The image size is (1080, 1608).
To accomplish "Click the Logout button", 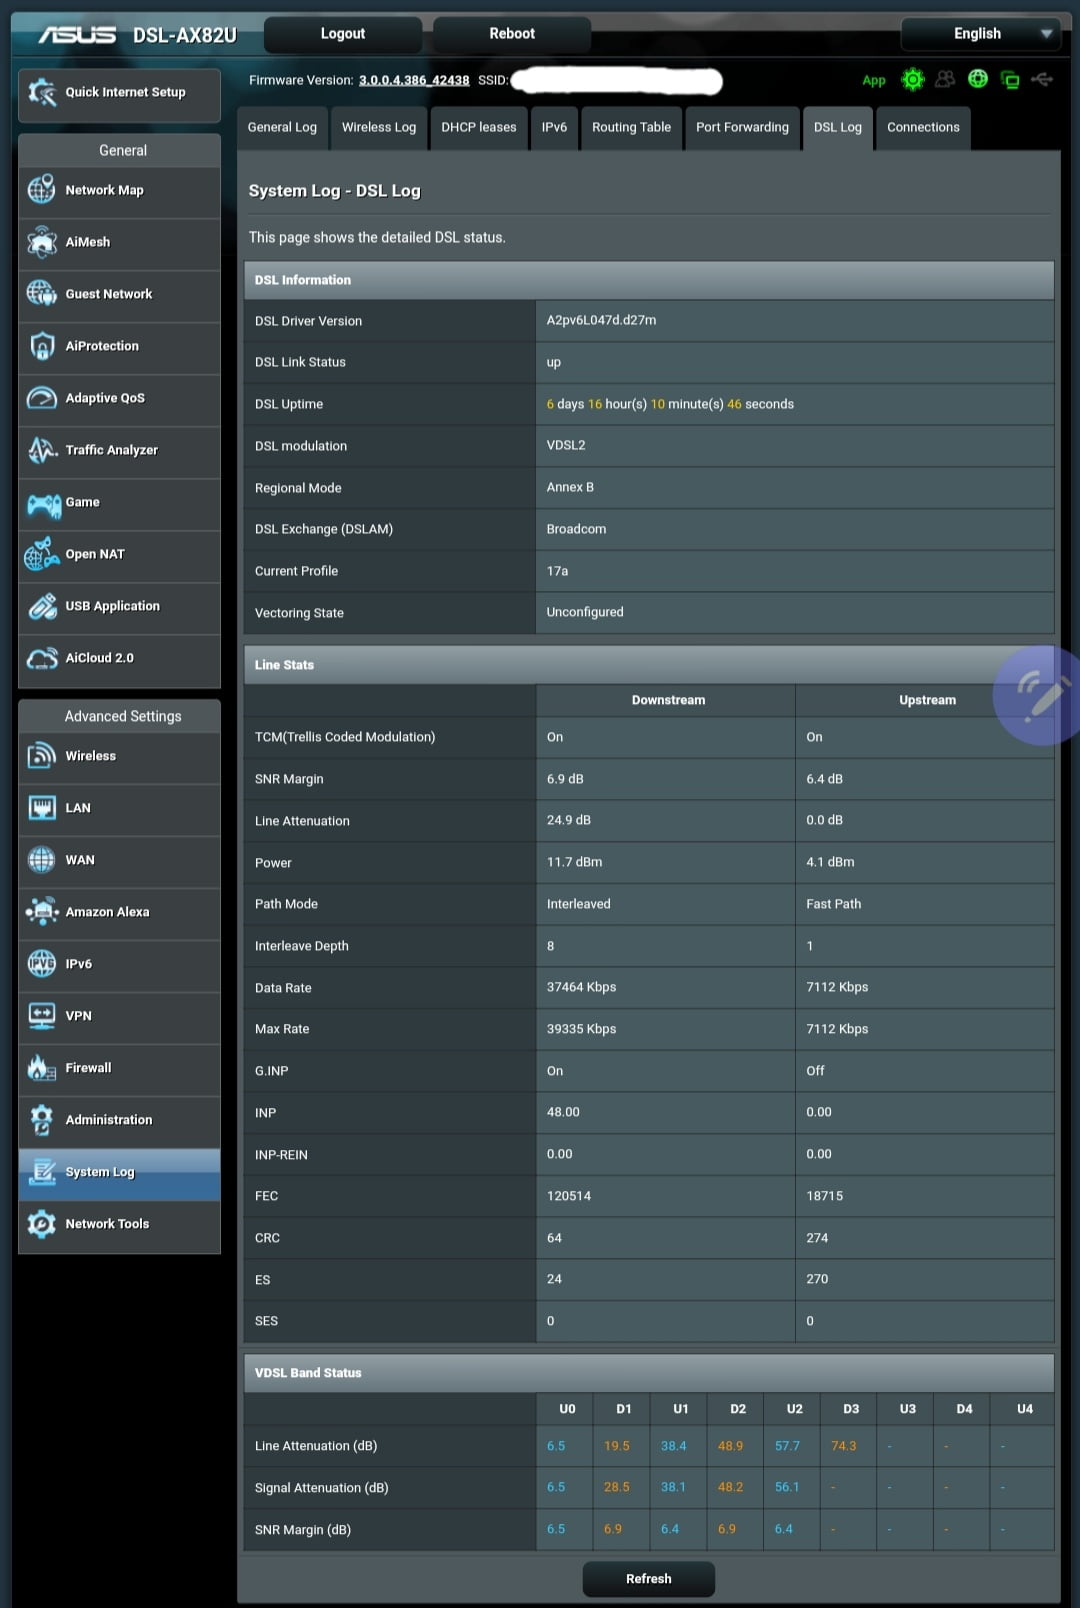I will point(342,34).
